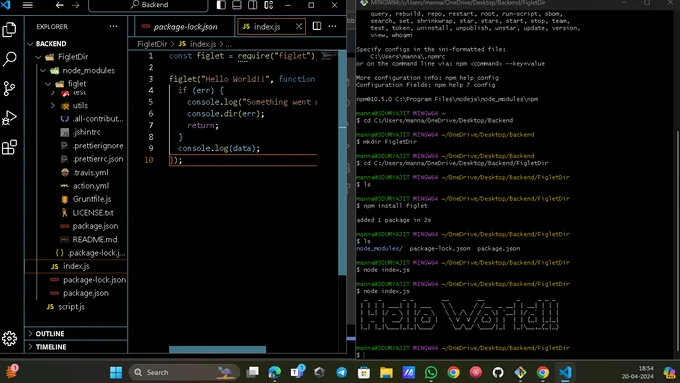
Task: Click the terminal prompt input line
Action: click(516, 355)
